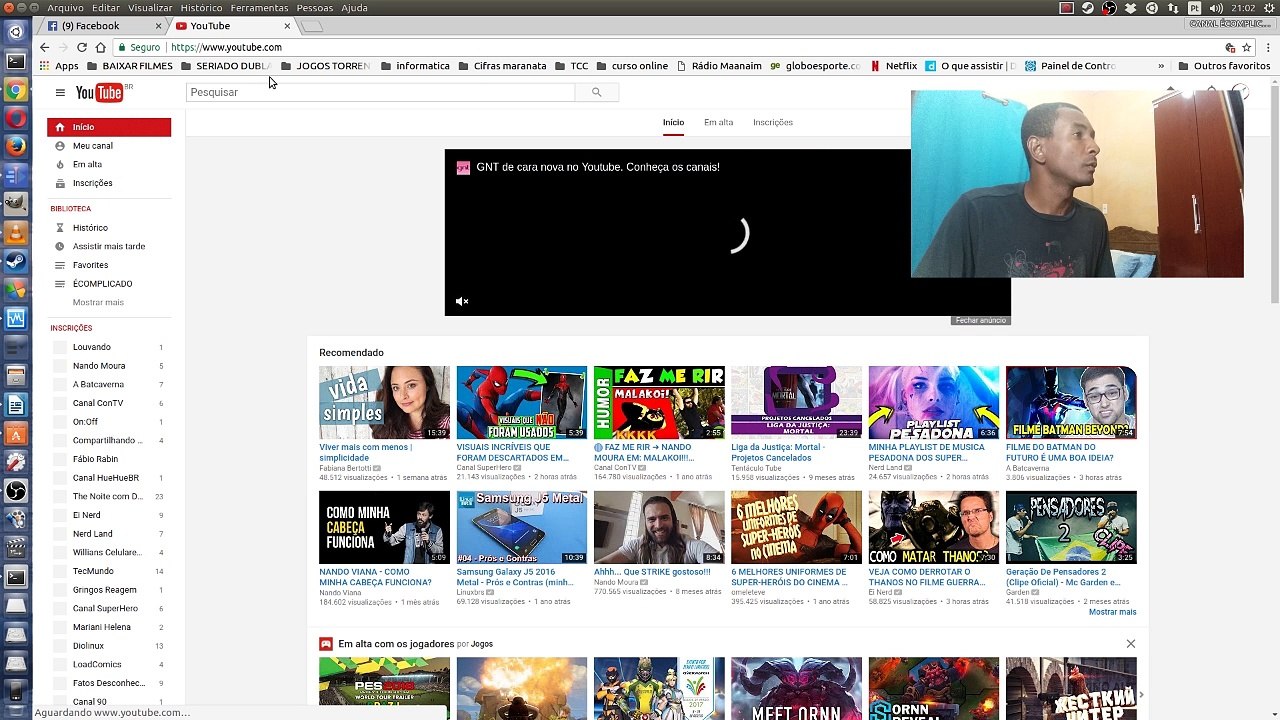
Task: Open the JOGOS TORRENT bookmark folder
Action: click(x=325, y=66)
